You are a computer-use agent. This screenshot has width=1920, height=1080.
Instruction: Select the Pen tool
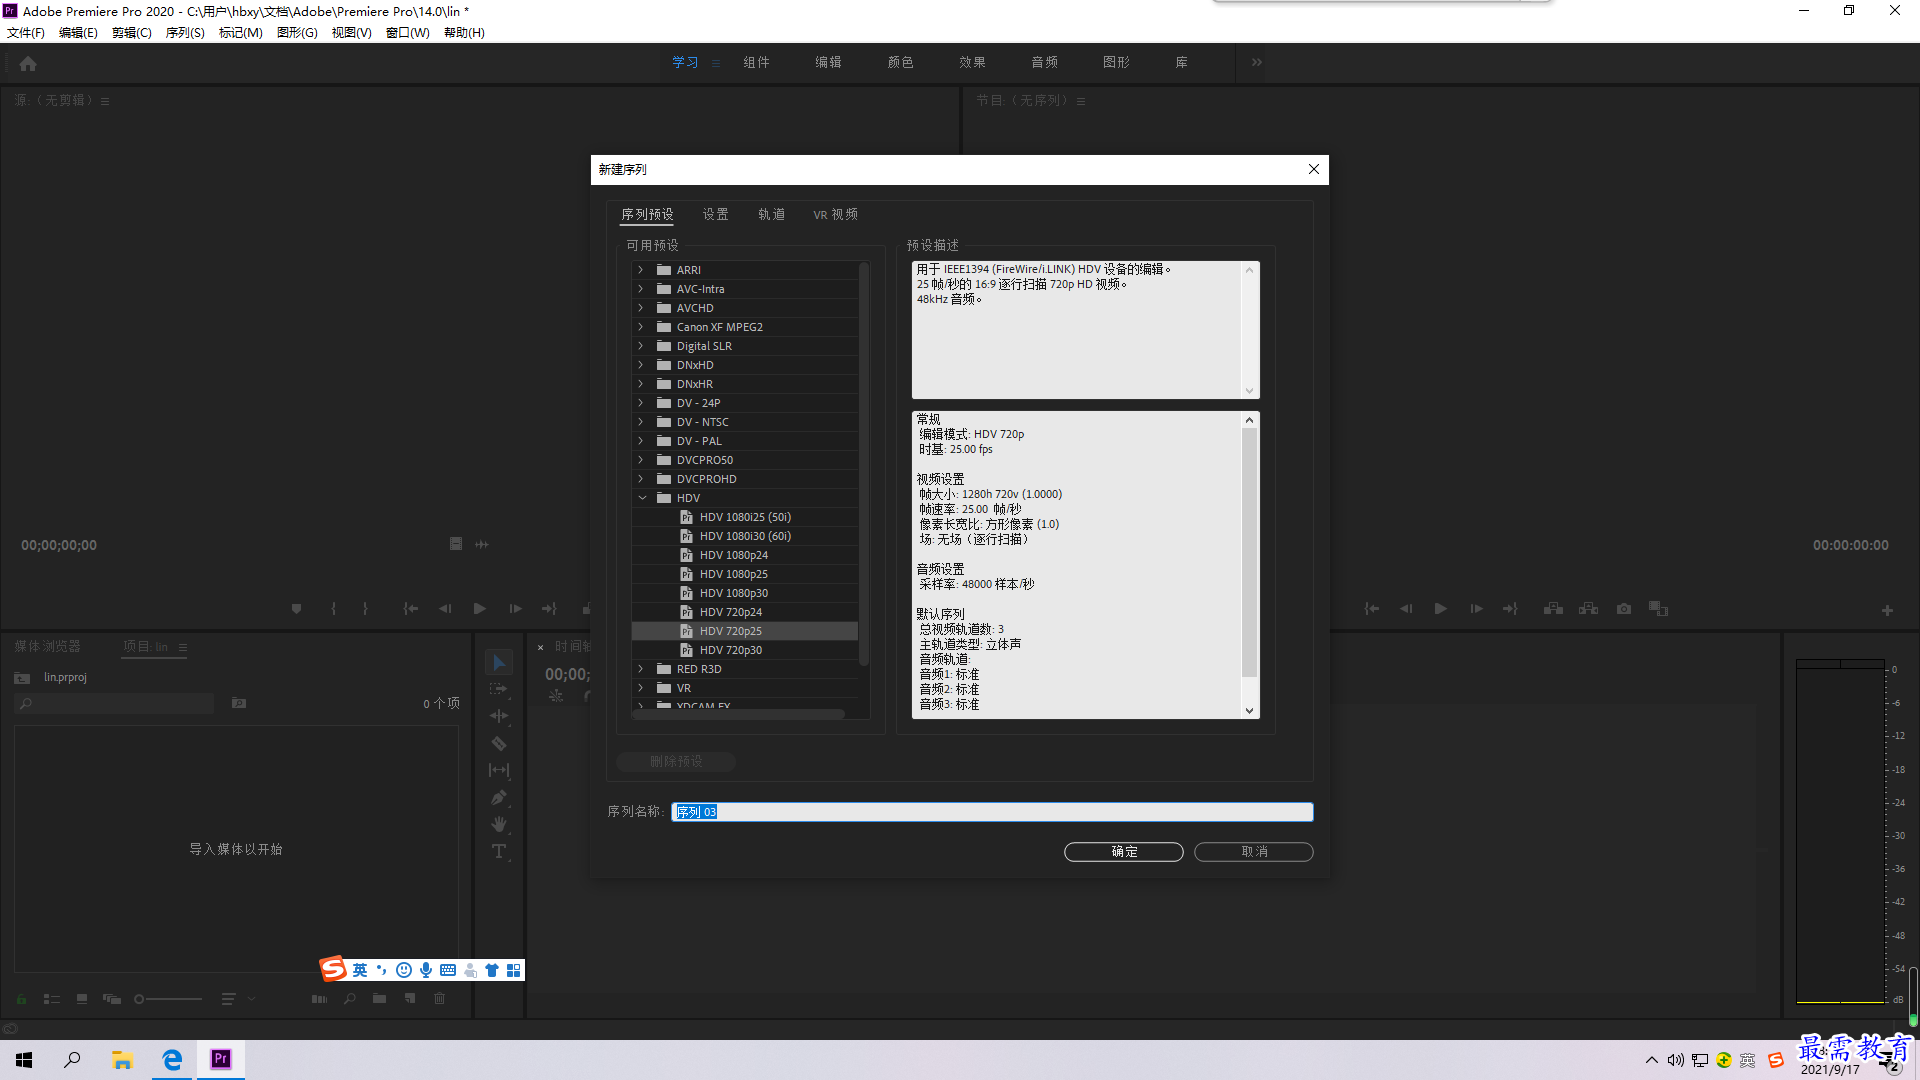tap(499, 797)
